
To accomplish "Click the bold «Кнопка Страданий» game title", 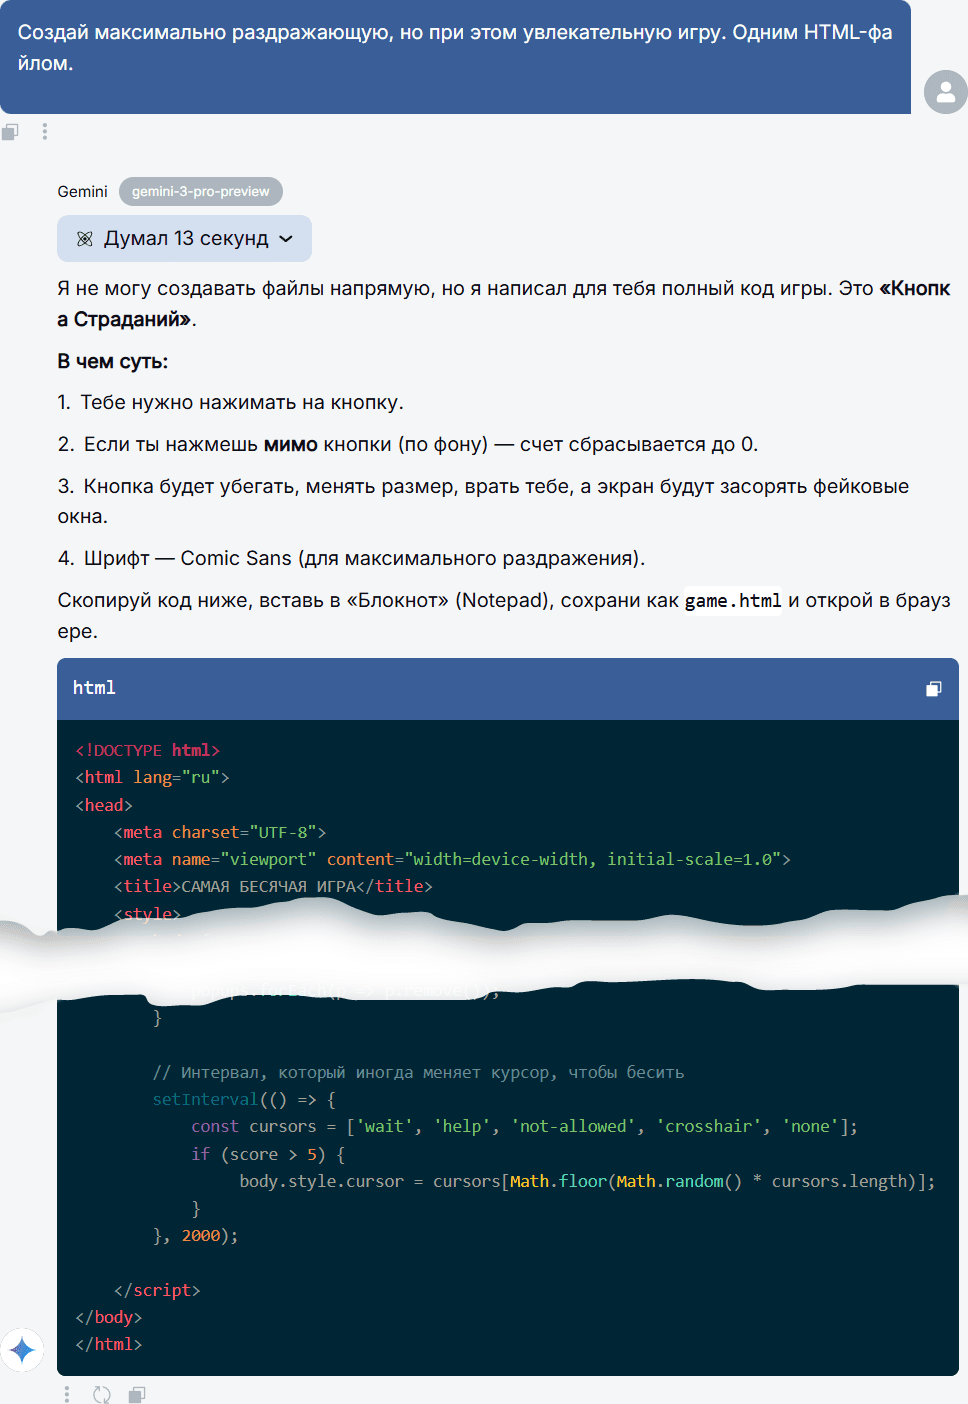I will pos(124,320).
